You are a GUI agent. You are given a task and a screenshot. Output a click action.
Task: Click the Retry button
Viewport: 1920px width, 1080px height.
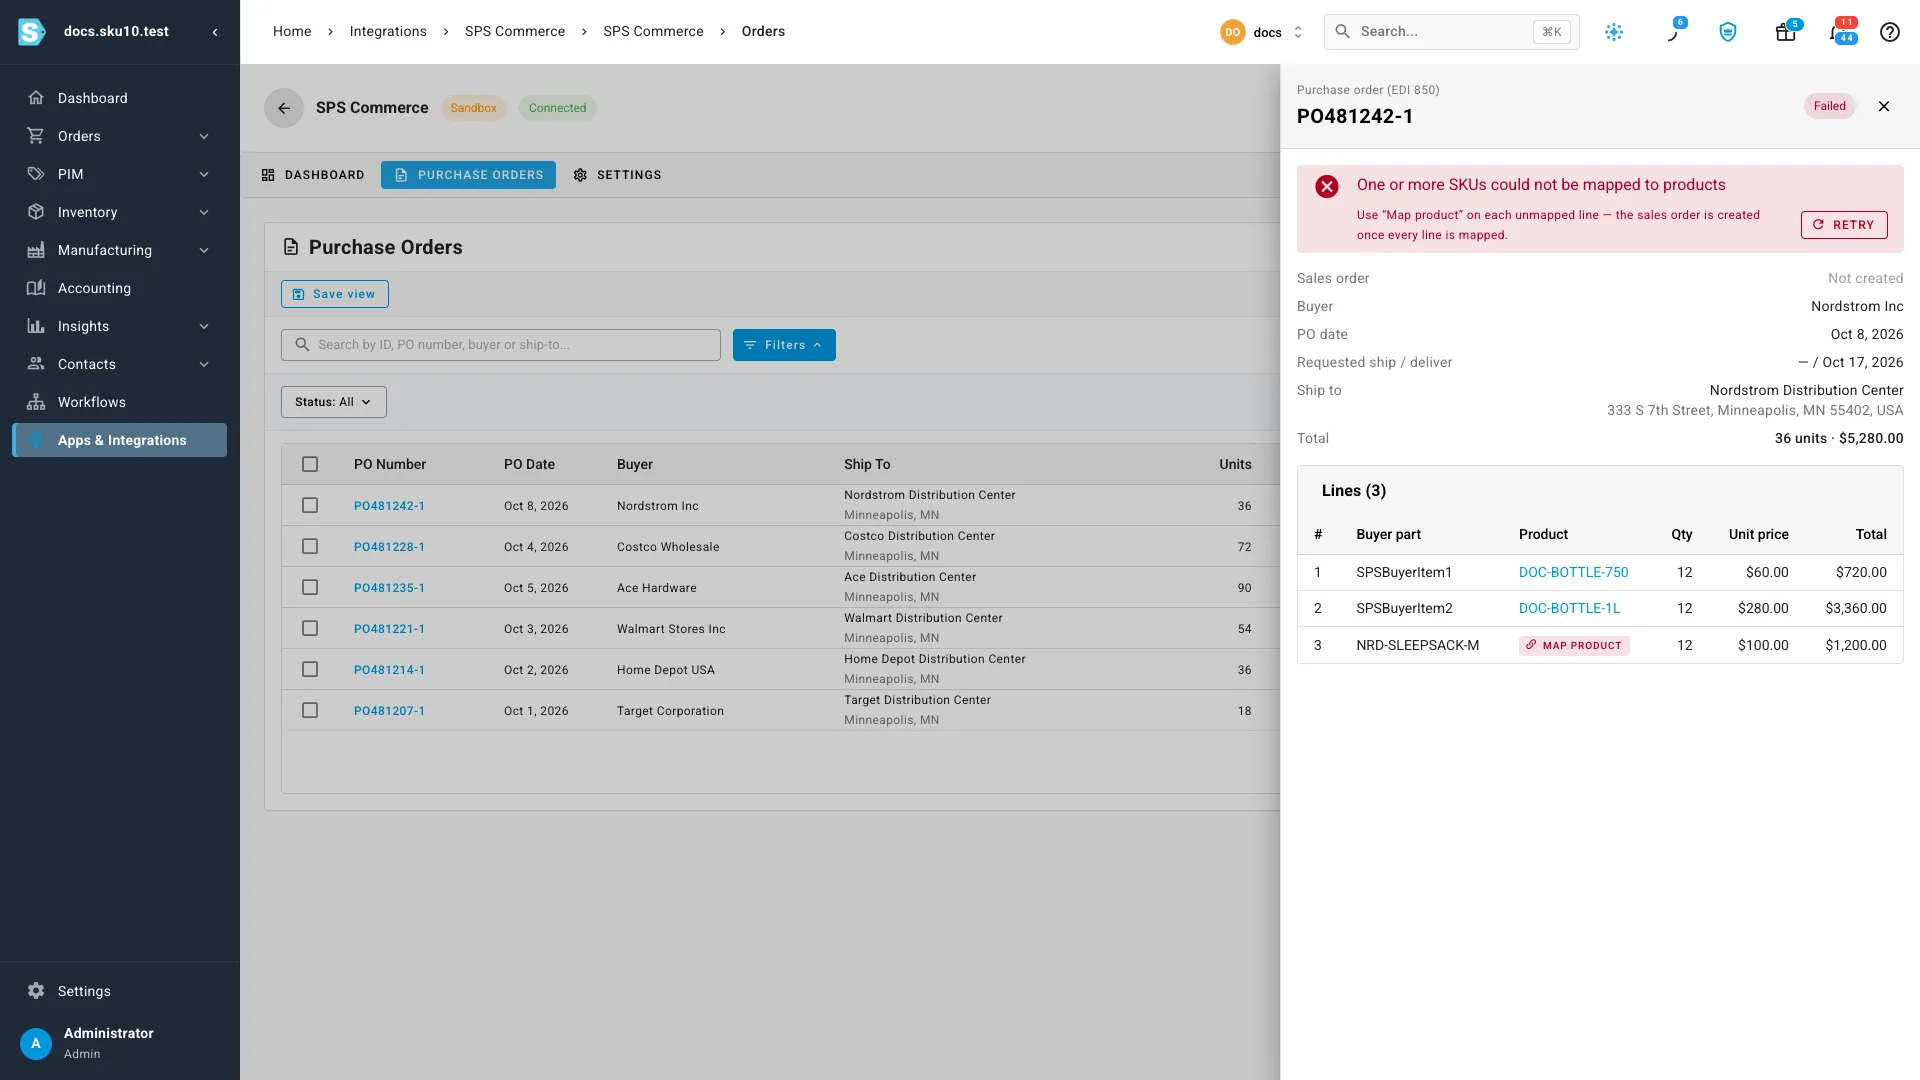[x=1844, y=225]
